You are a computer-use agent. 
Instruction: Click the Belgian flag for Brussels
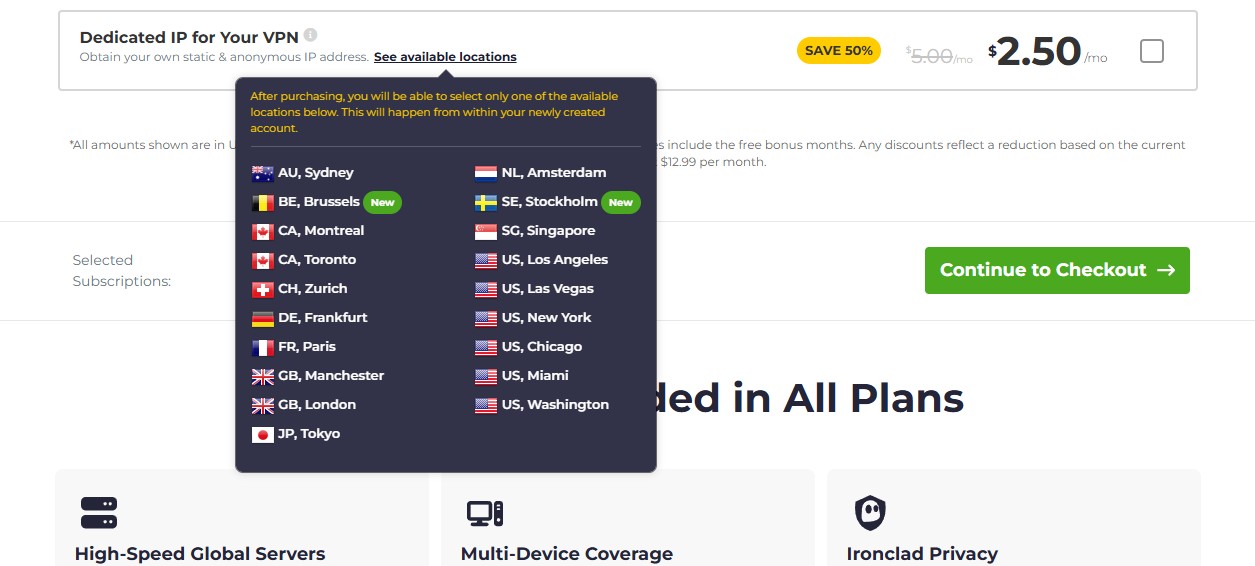pos(263,202)
